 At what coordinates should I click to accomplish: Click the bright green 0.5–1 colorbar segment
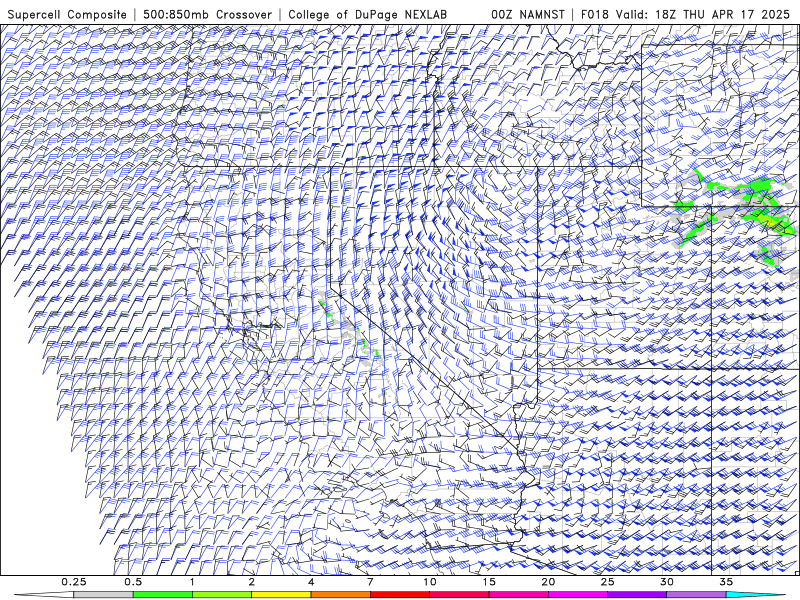click(x=163, y=595)
